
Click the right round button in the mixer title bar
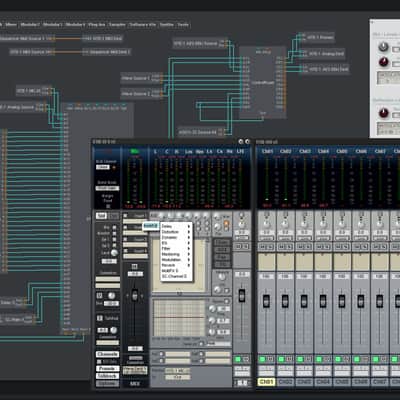coord(247,142)
